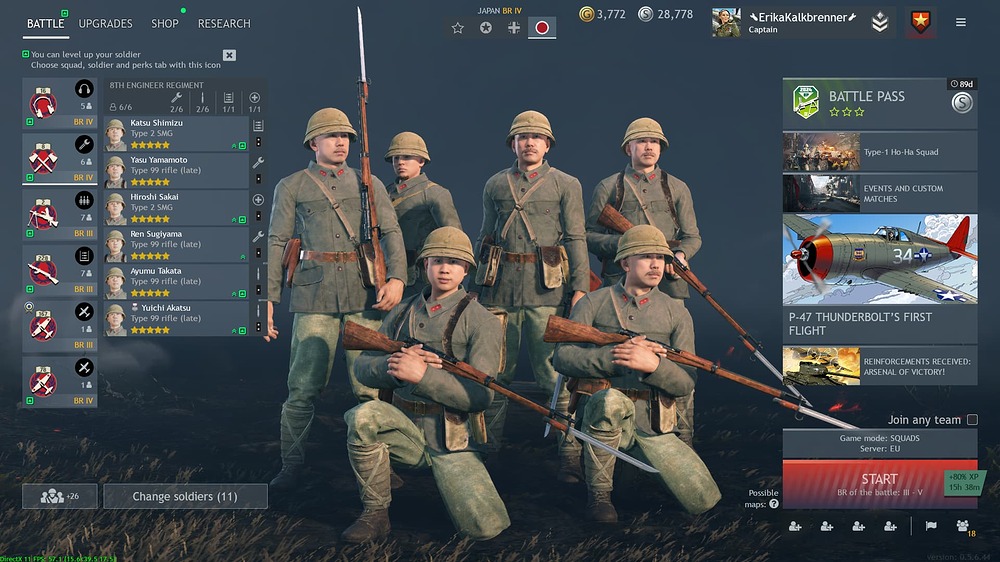The height and width of the screenshot is (562, 1000).
Task: Click the START battle button
Action: tap(879, 484)
